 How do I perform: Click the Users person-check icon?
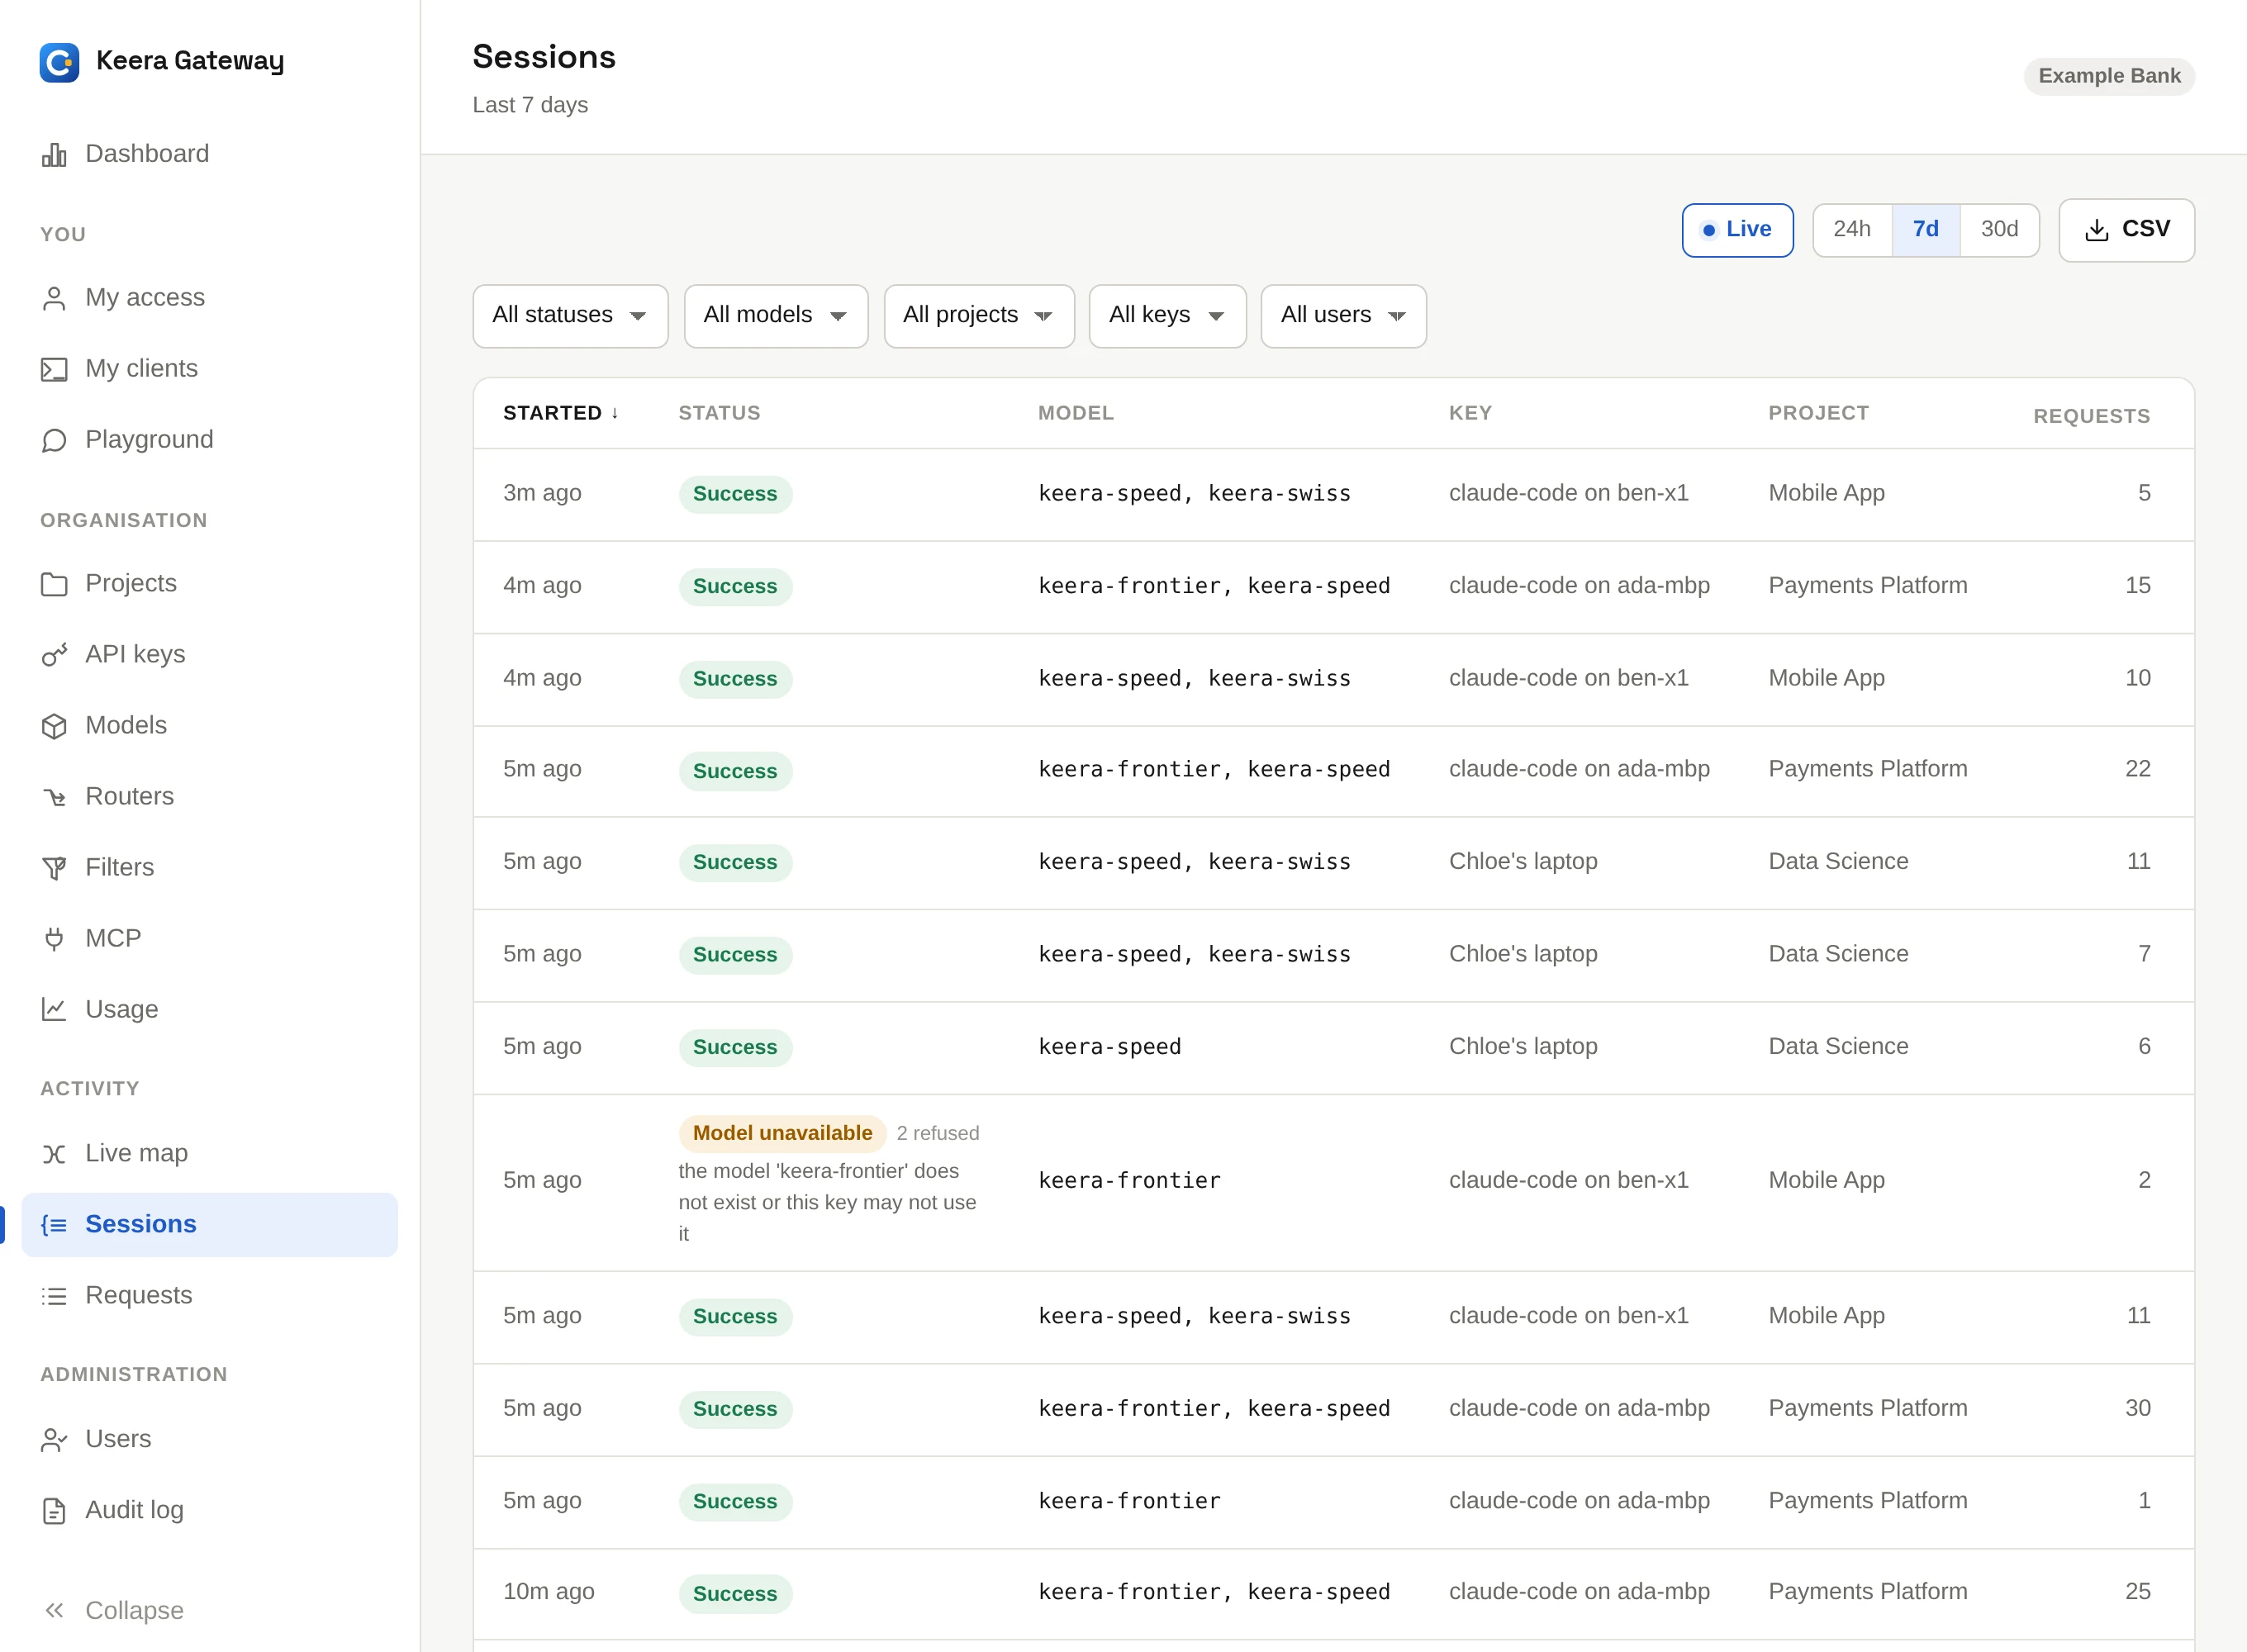[x=54, y=1440]
